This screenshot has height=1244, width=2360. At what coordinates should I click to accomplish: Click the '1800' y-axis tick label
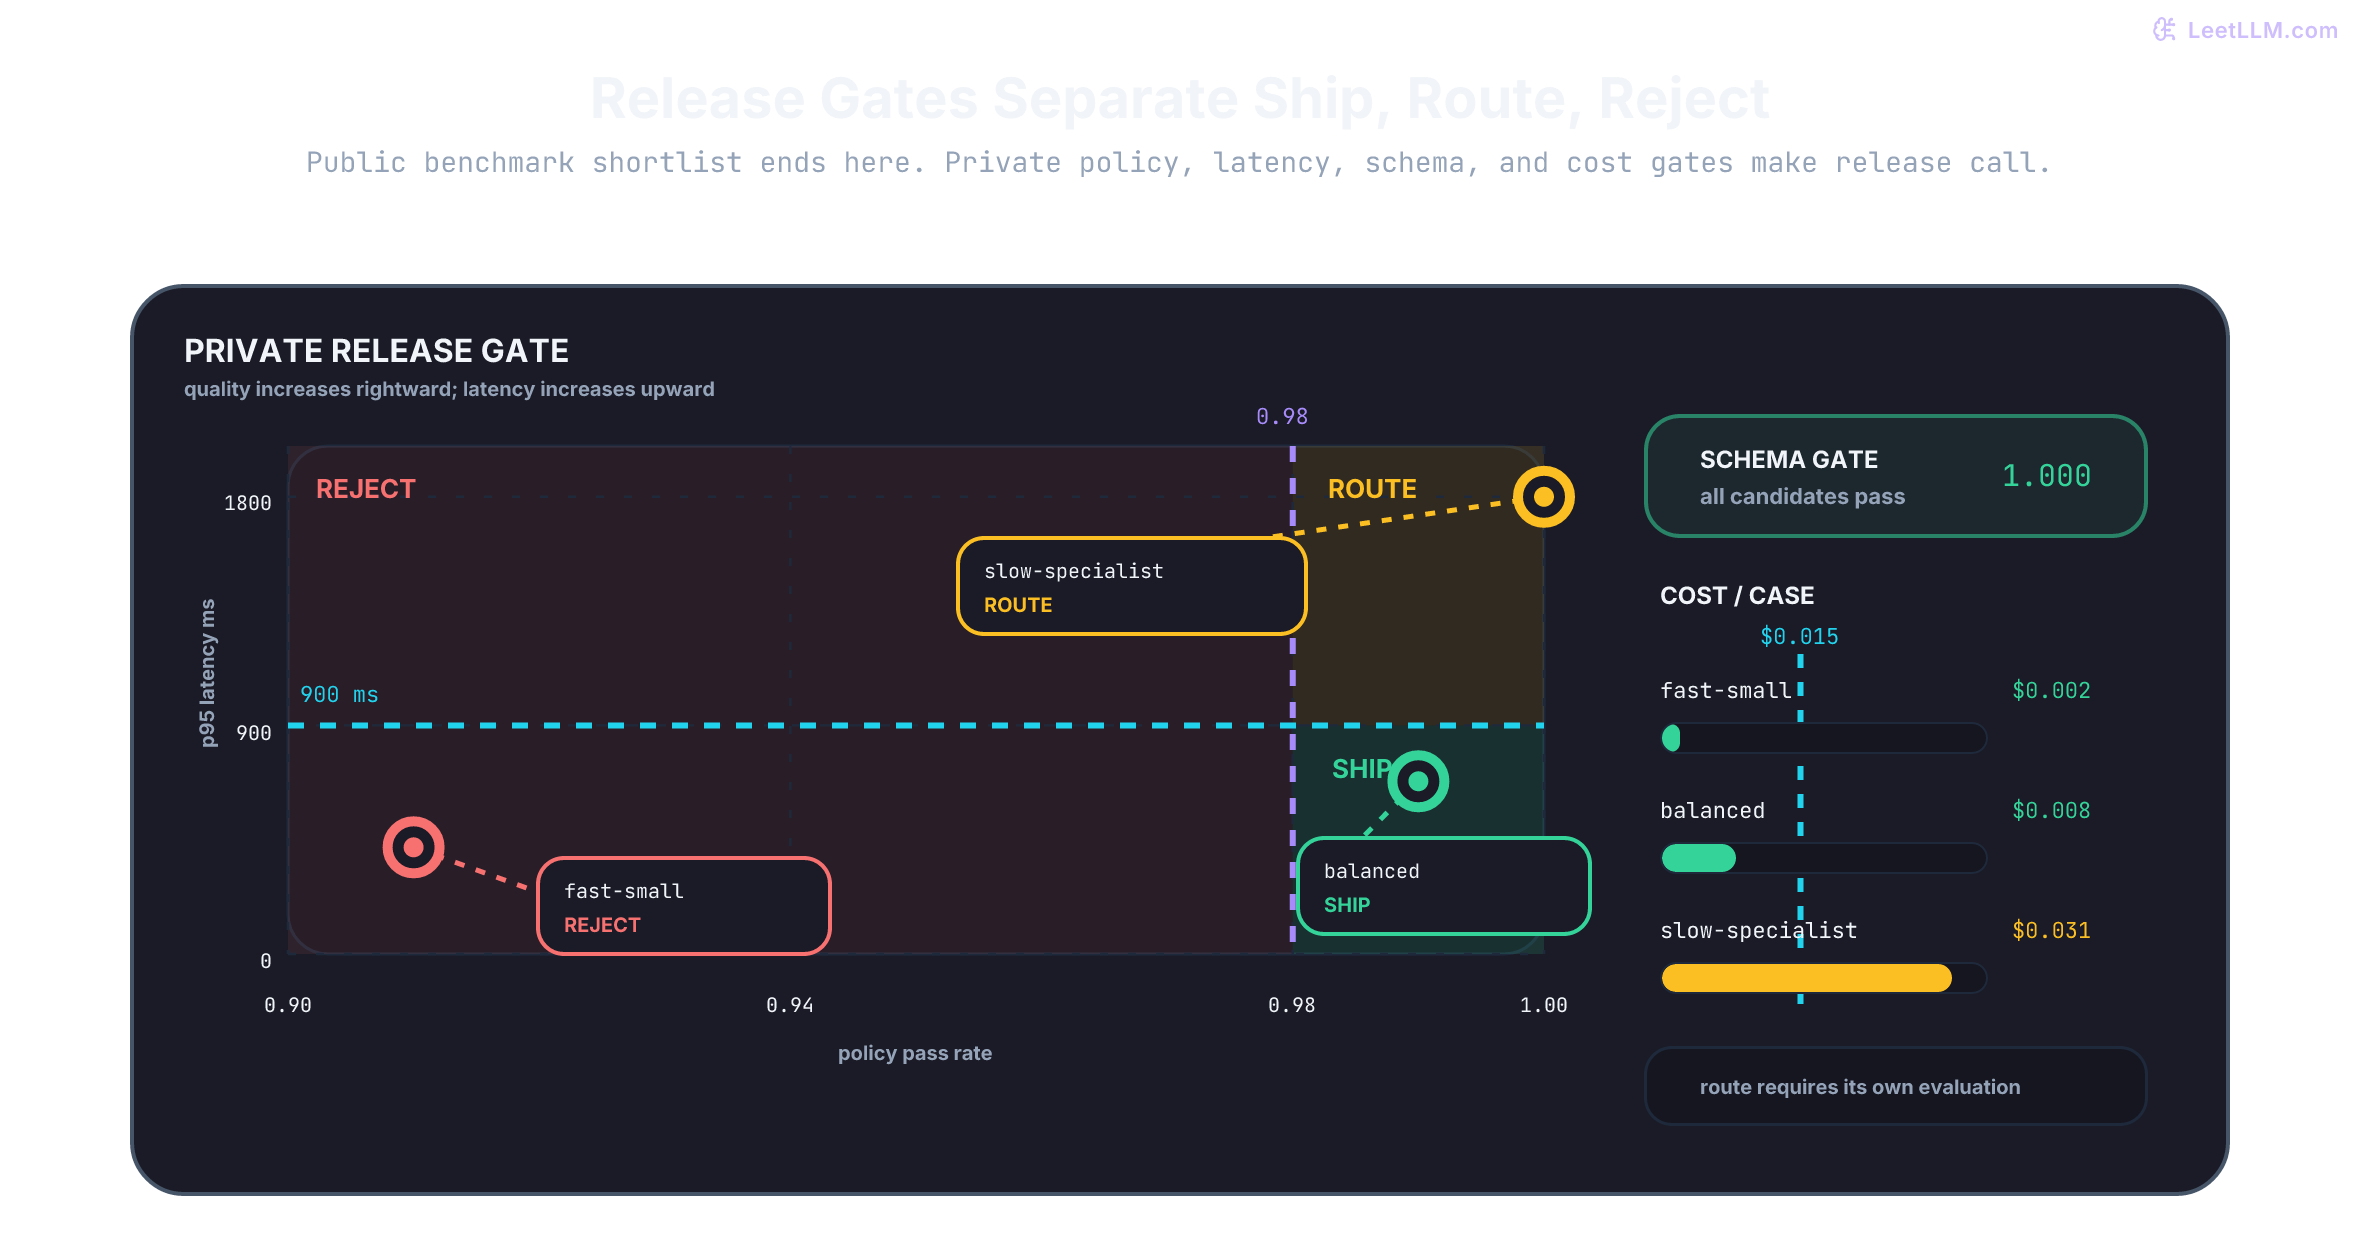pyautogui.click(x=247, y=503)
